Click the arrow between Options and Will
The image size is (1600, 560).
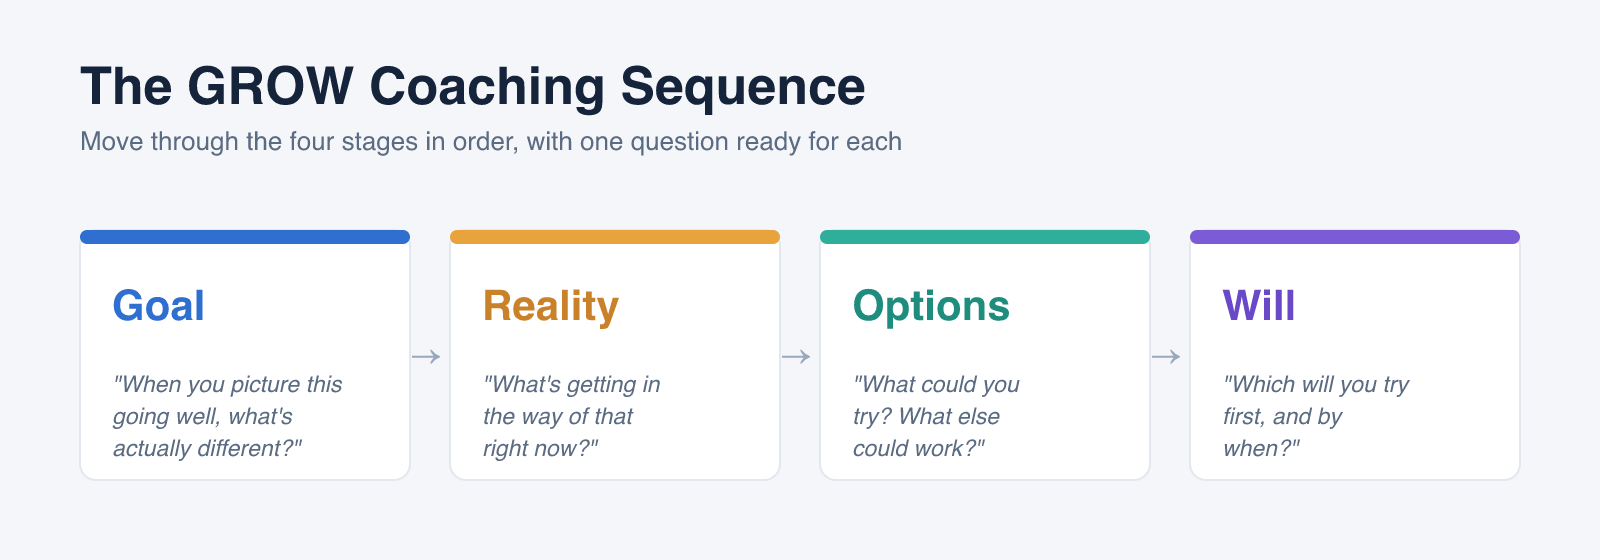1166,357
